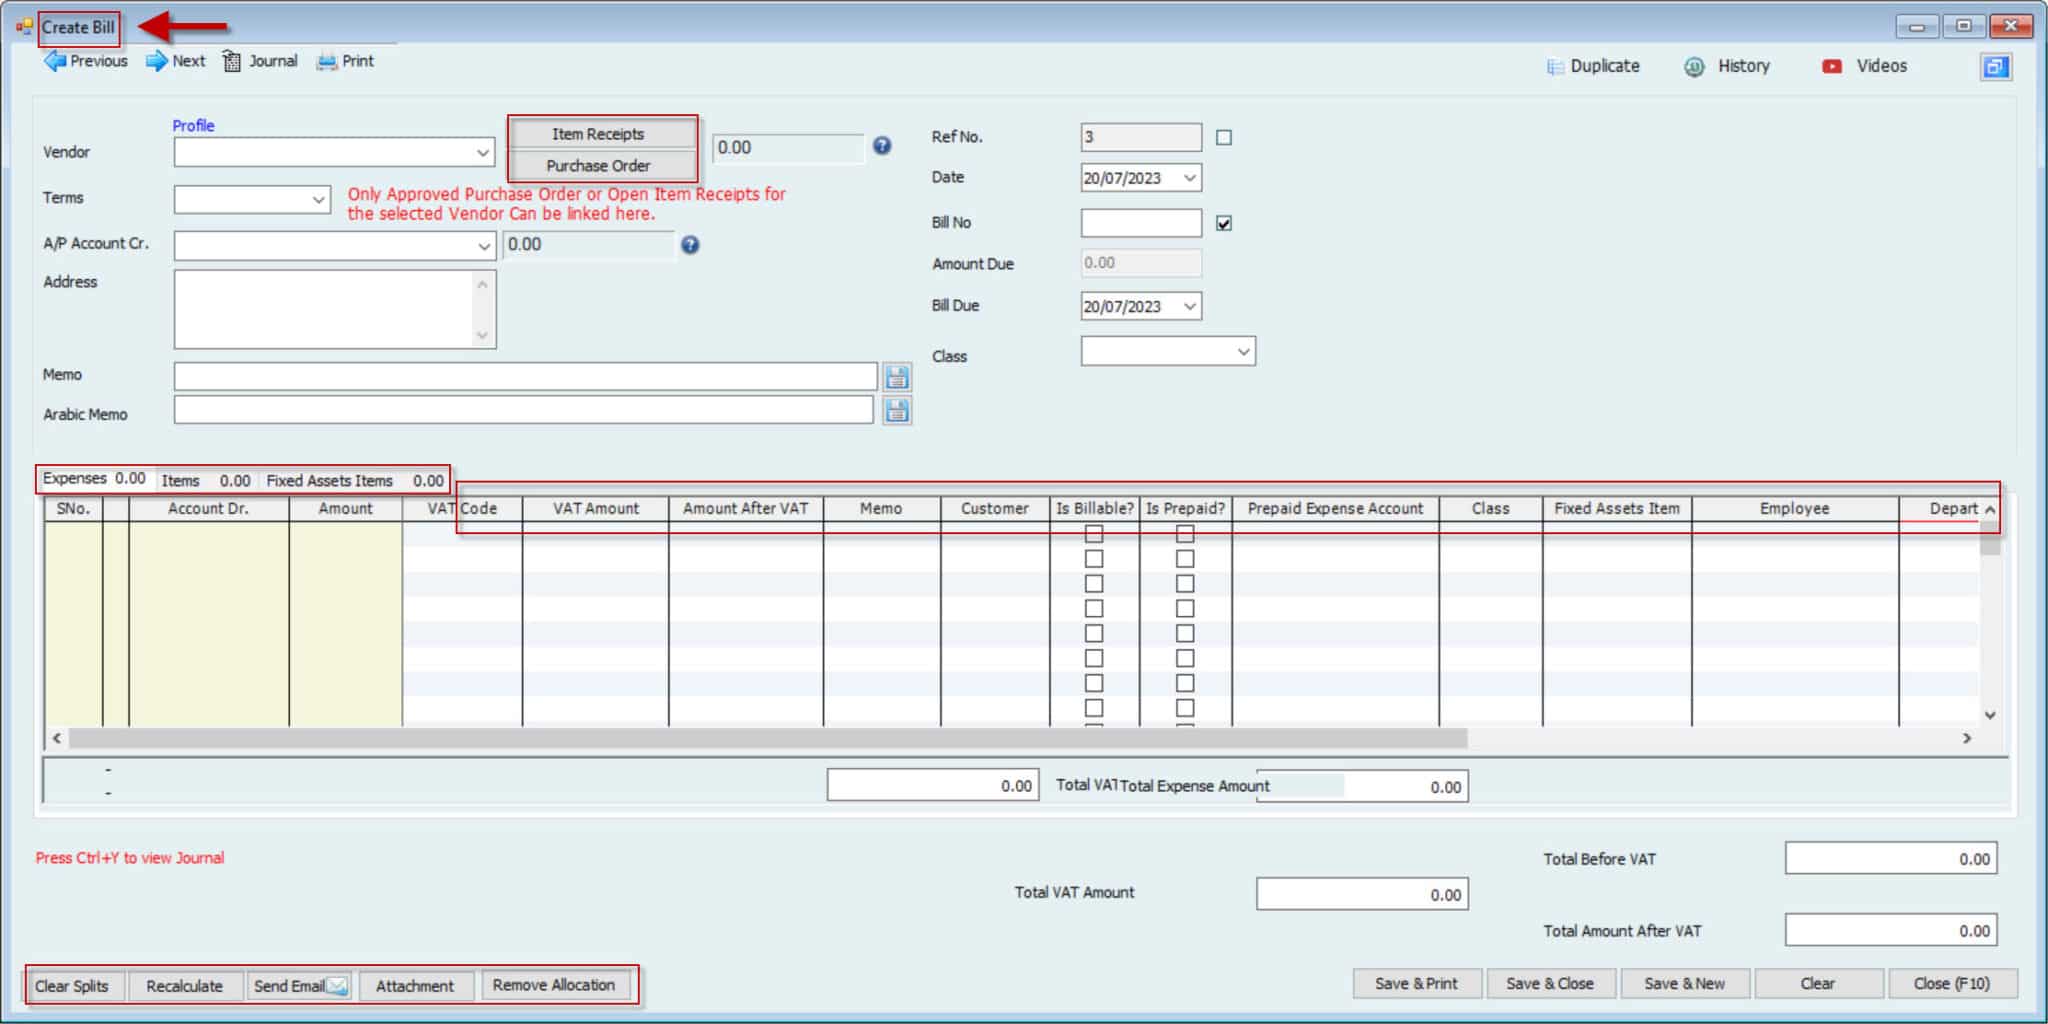This screenshot has height=1024, width=2048.
Task: Expand the Vendor dropdown
Action: [483, 153]
